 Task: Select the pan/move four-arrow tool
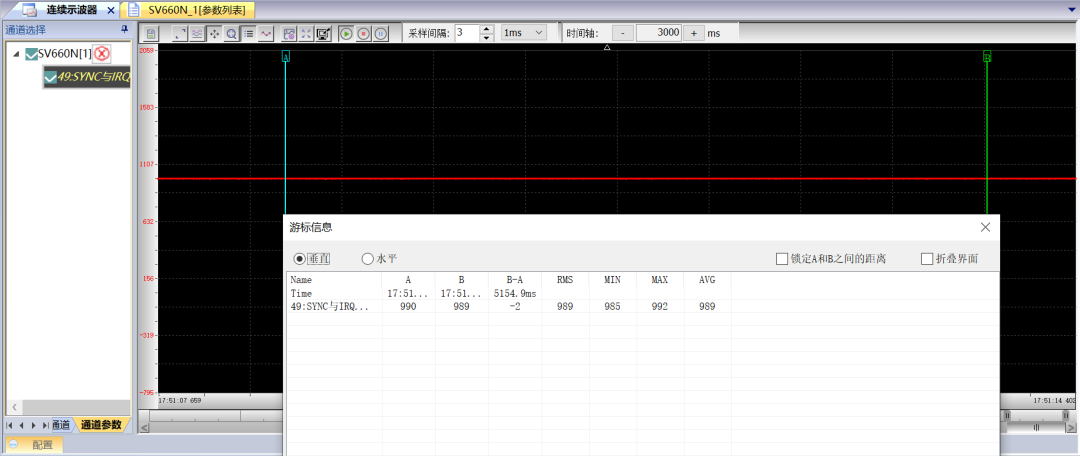tap(214, 33)
